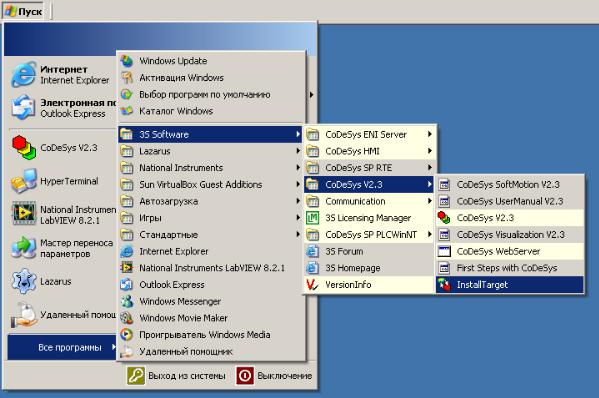Viewport: 599px width, 398px height.
Task: Expand the Стандартные folder arrow
Action: pos(298,235)
